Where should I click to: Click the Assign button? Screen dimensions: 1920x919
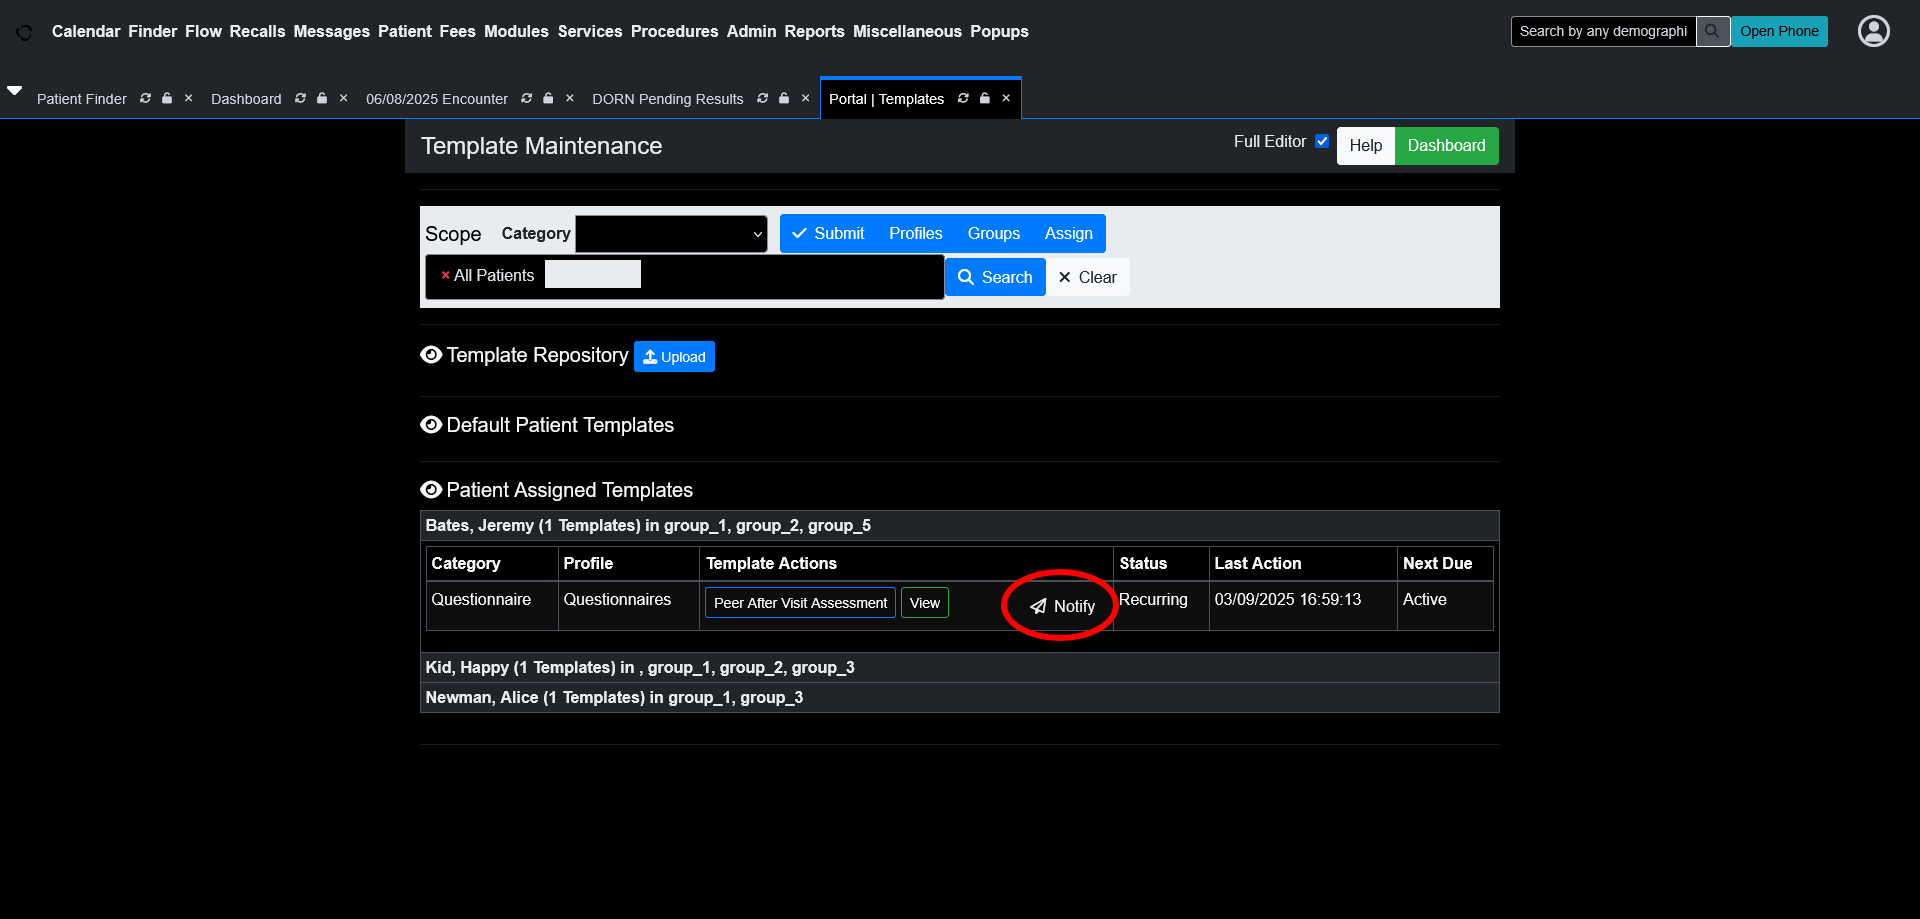(x=1068, y=234)
